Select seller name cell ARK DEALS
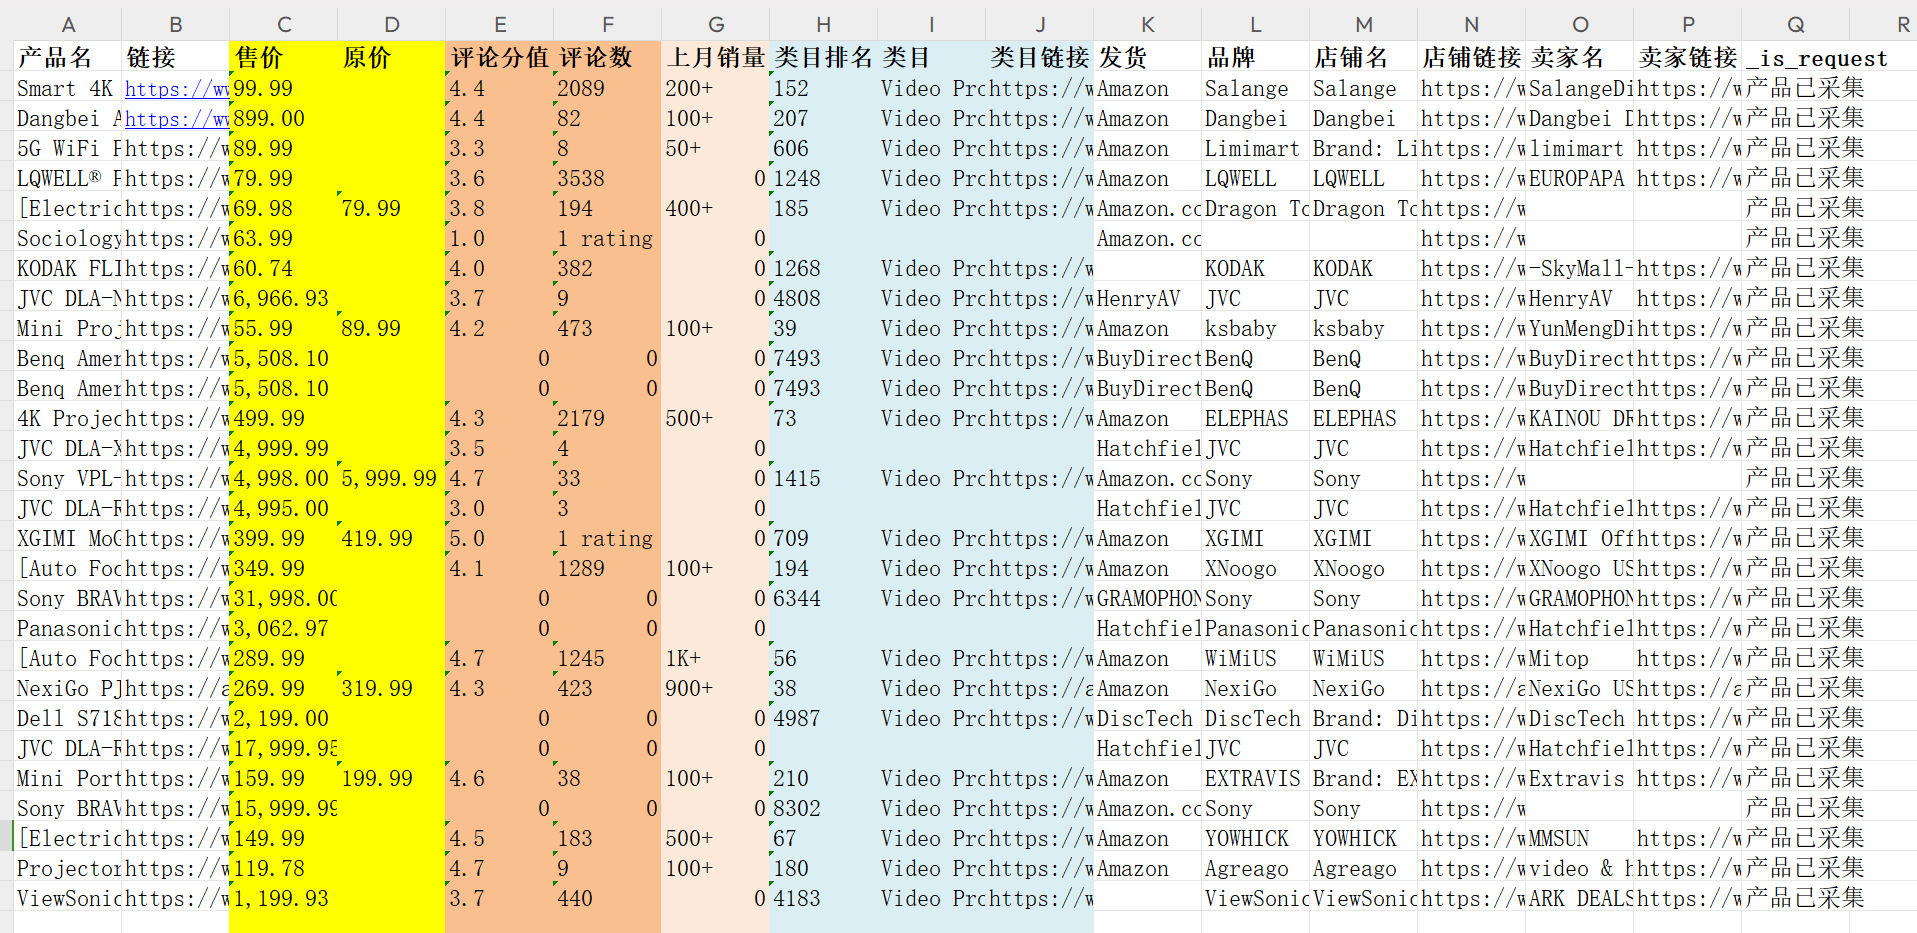 tap(1580, 898)
